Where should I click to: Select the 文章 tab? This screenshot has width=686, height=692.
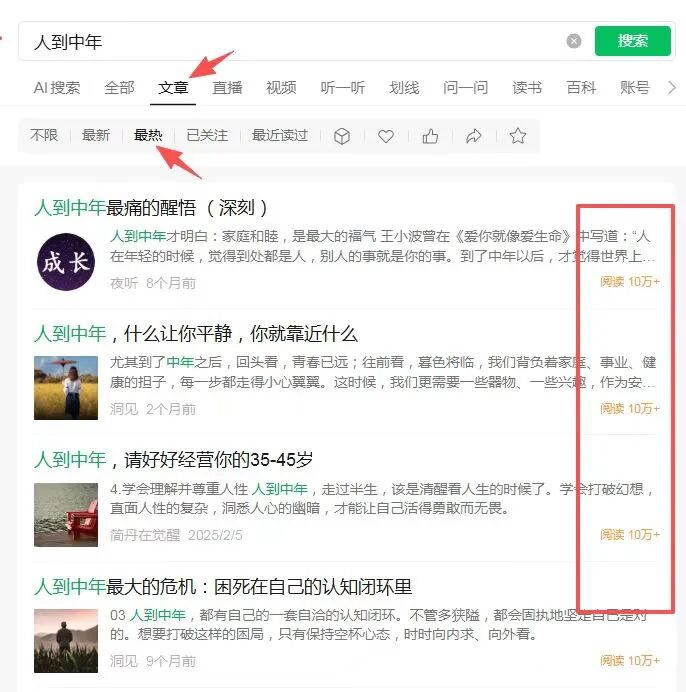tap(173, 88)
